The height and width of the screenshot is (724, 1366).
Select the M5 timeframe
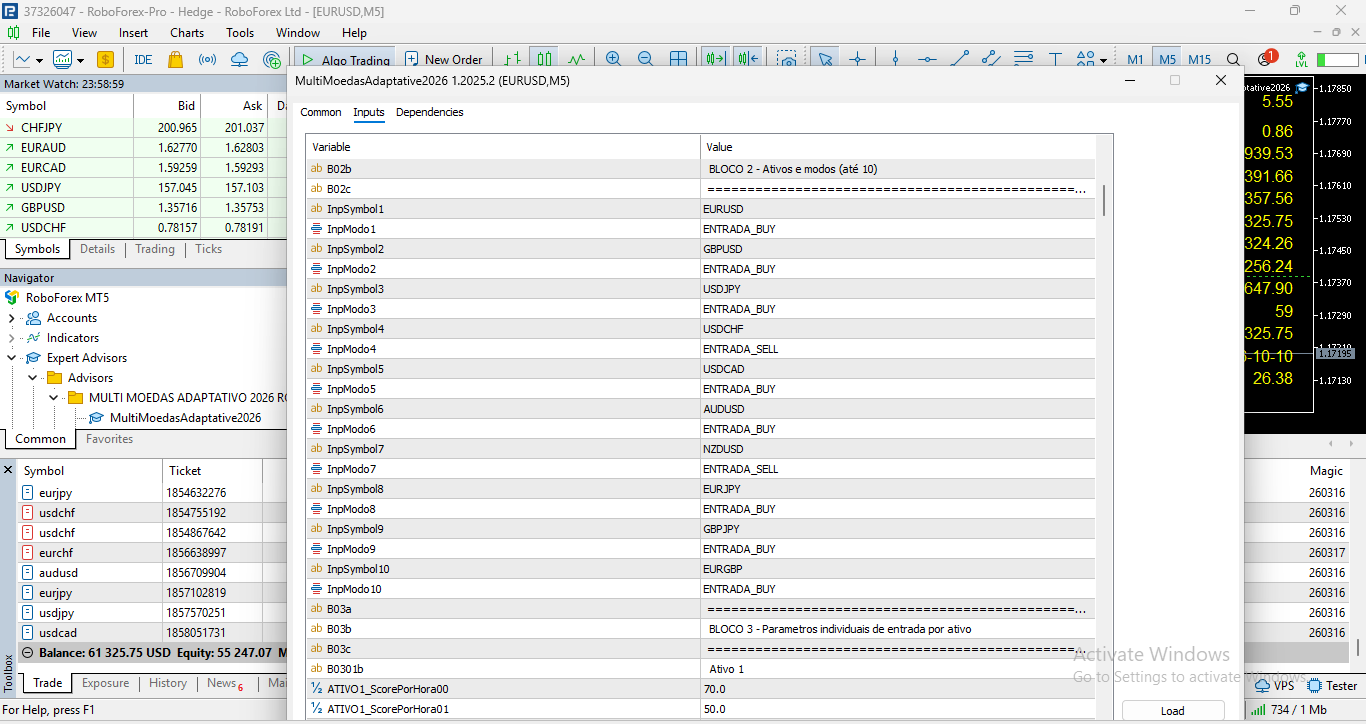pos(1167,60)
